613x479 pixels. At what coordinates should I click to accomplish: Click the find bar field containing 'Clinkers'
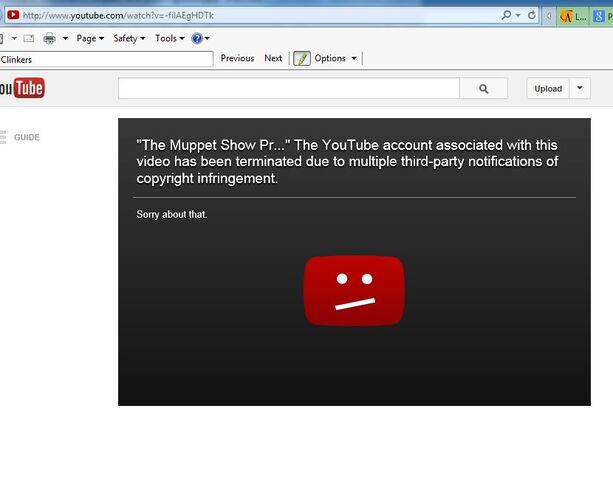coord(106,59)
